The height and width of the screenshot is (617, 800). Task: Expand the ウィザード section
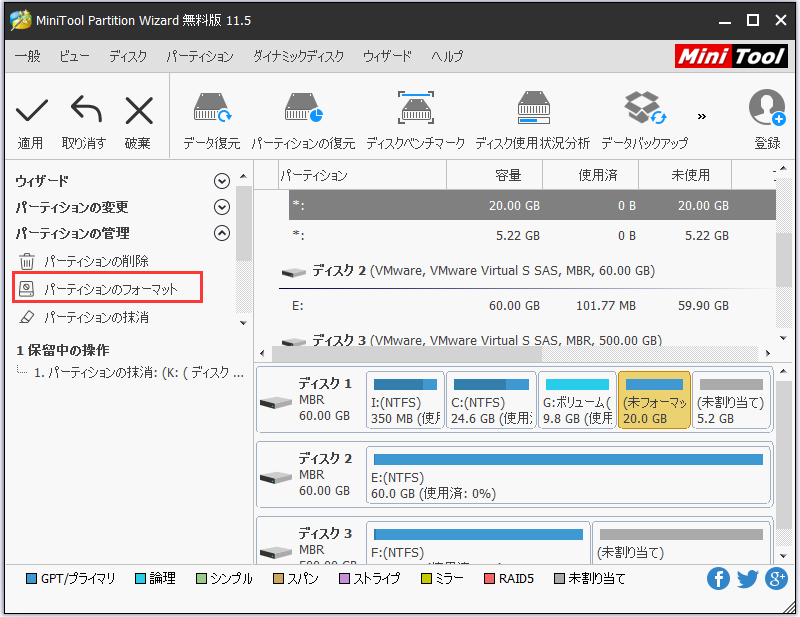click(222, 181)
